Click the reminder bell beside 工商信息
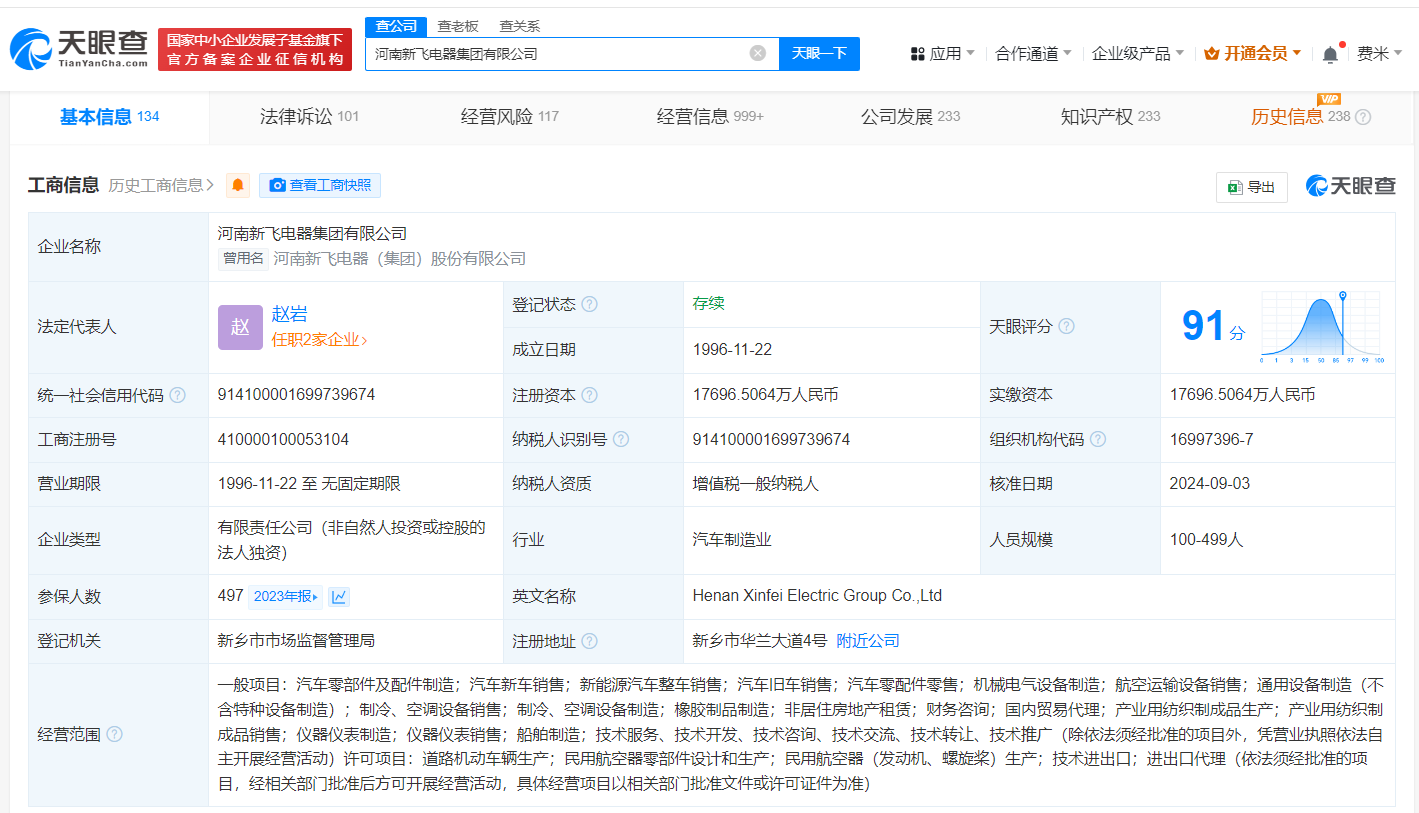This screenshot has width=1419, height=813. tap(237, 184)
